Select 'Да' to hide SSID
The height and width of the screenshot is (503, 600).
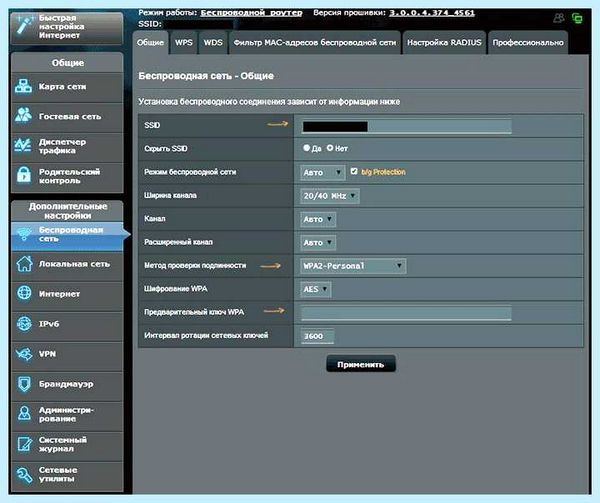pyautogui.click(x=307, y=148)
